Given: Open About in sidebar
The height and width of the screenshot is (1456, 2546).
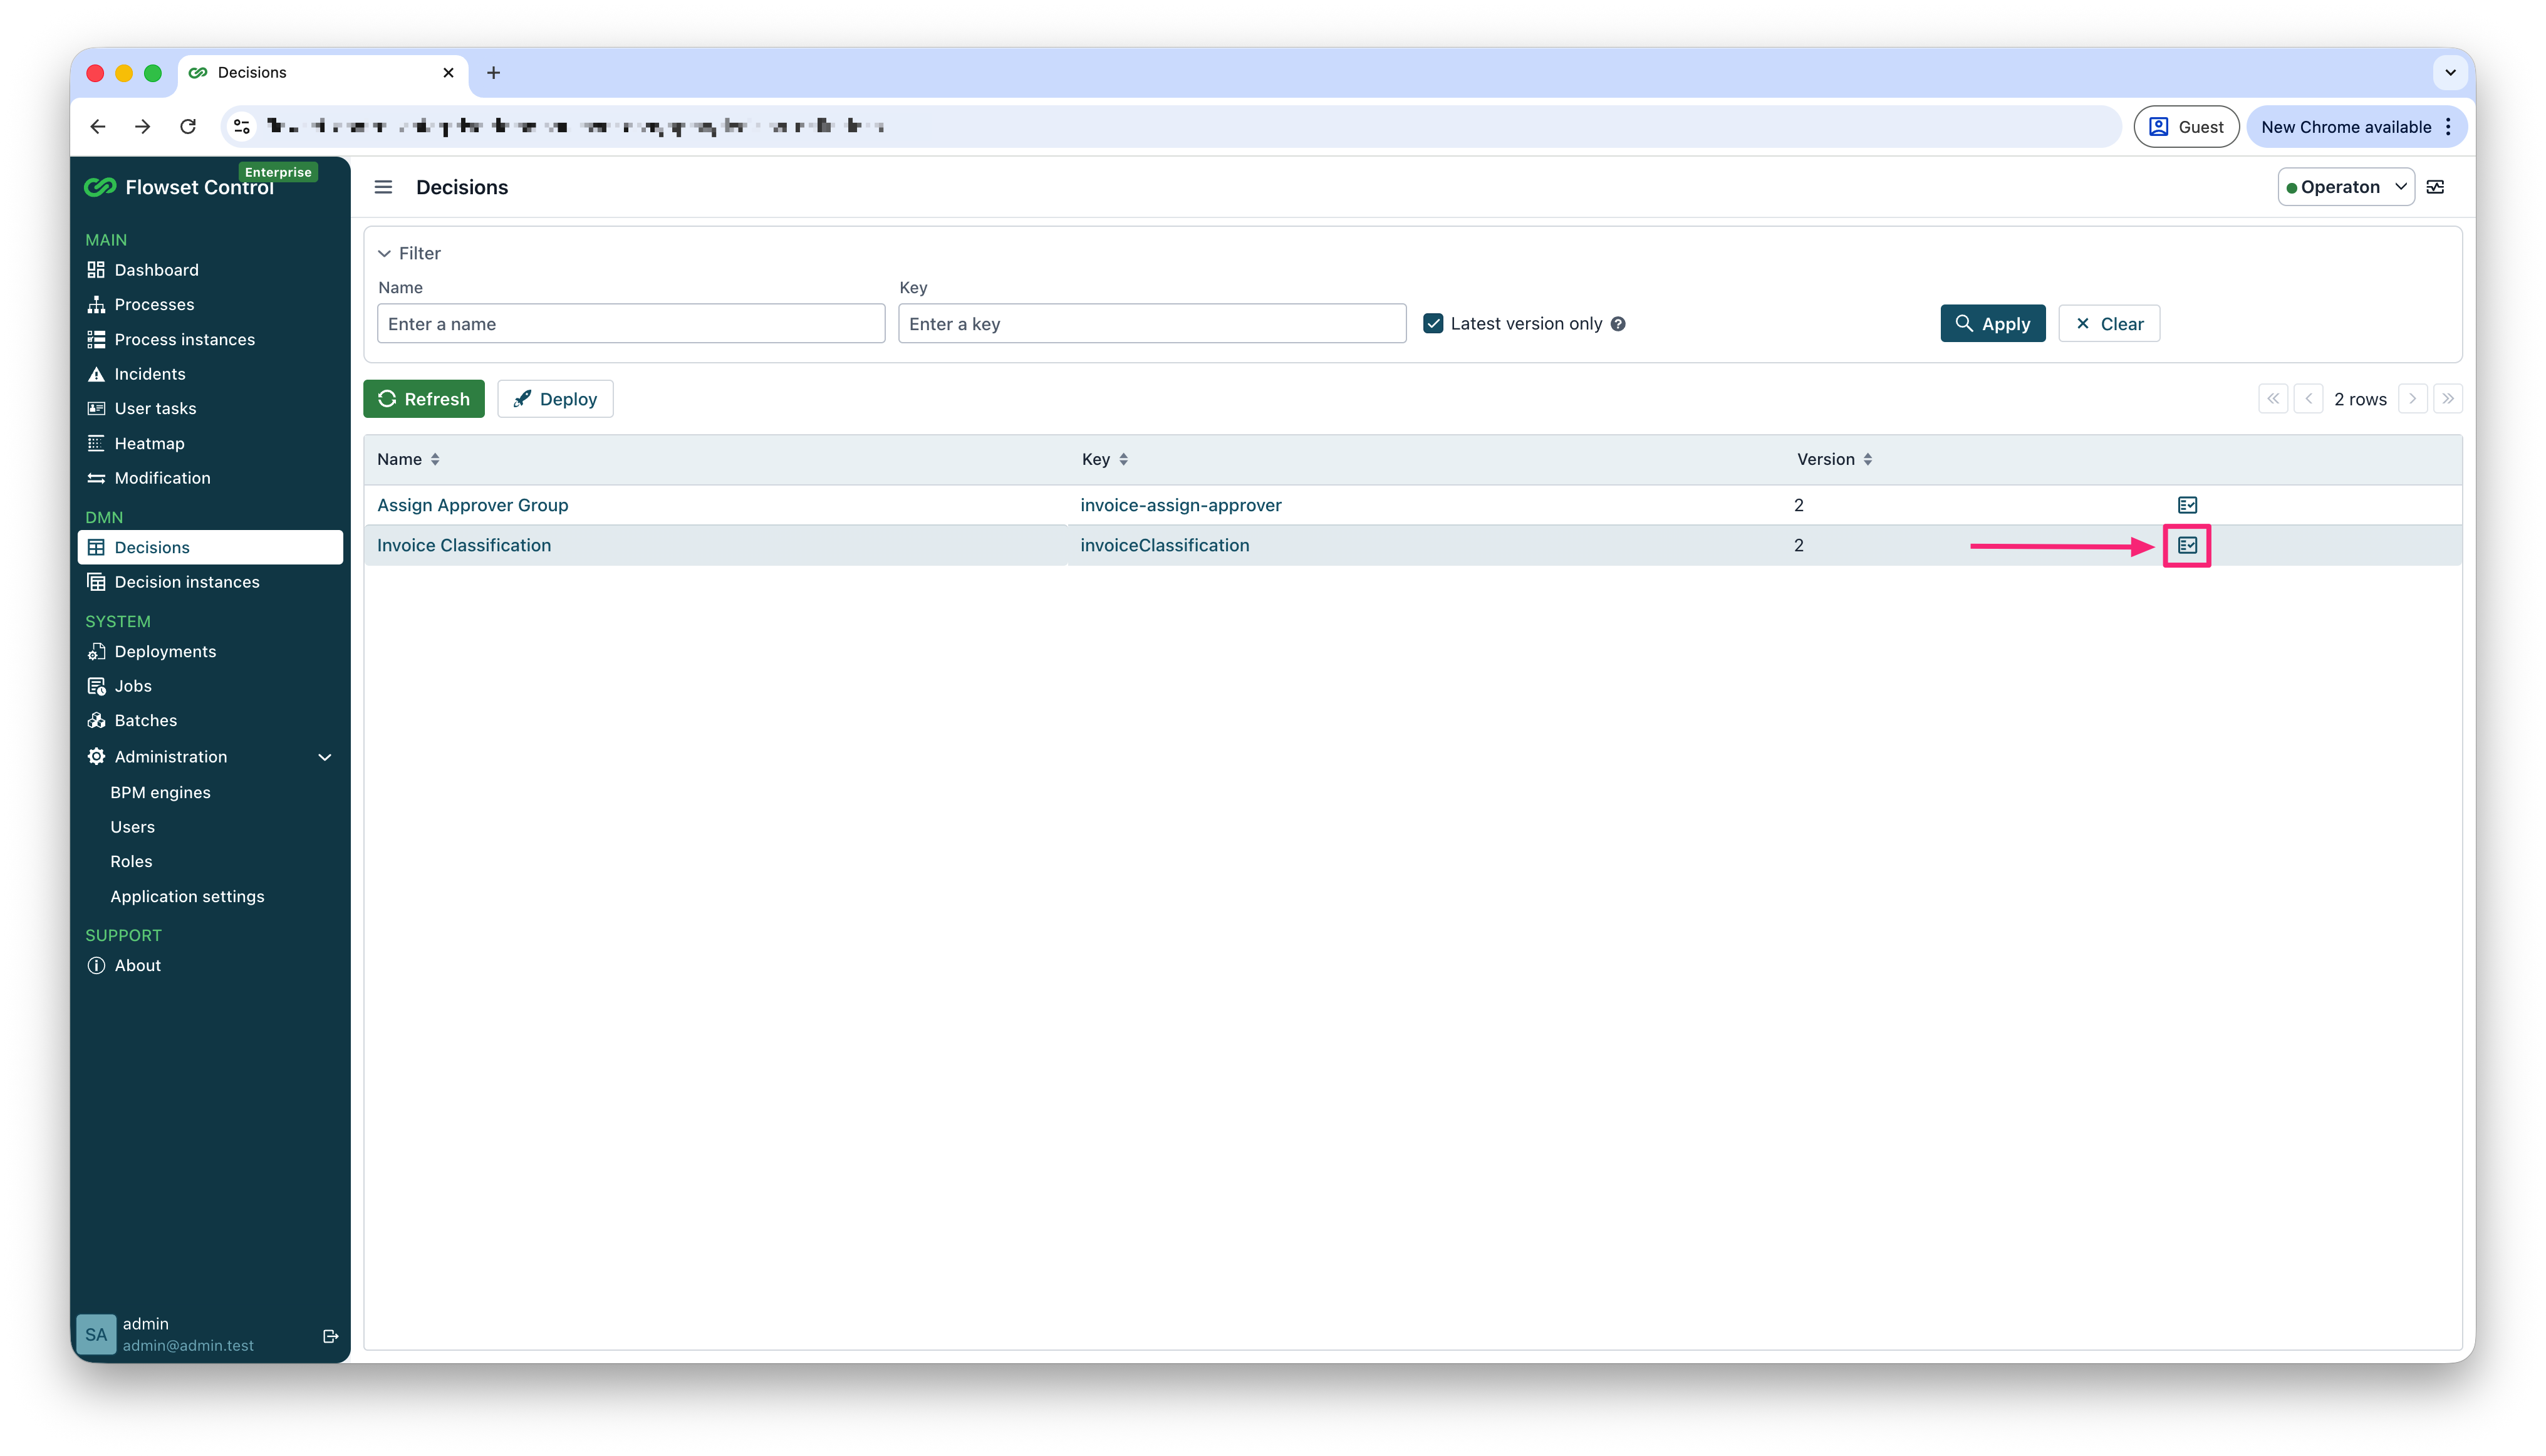Looking at the screenshot, I should coord(210,965).
